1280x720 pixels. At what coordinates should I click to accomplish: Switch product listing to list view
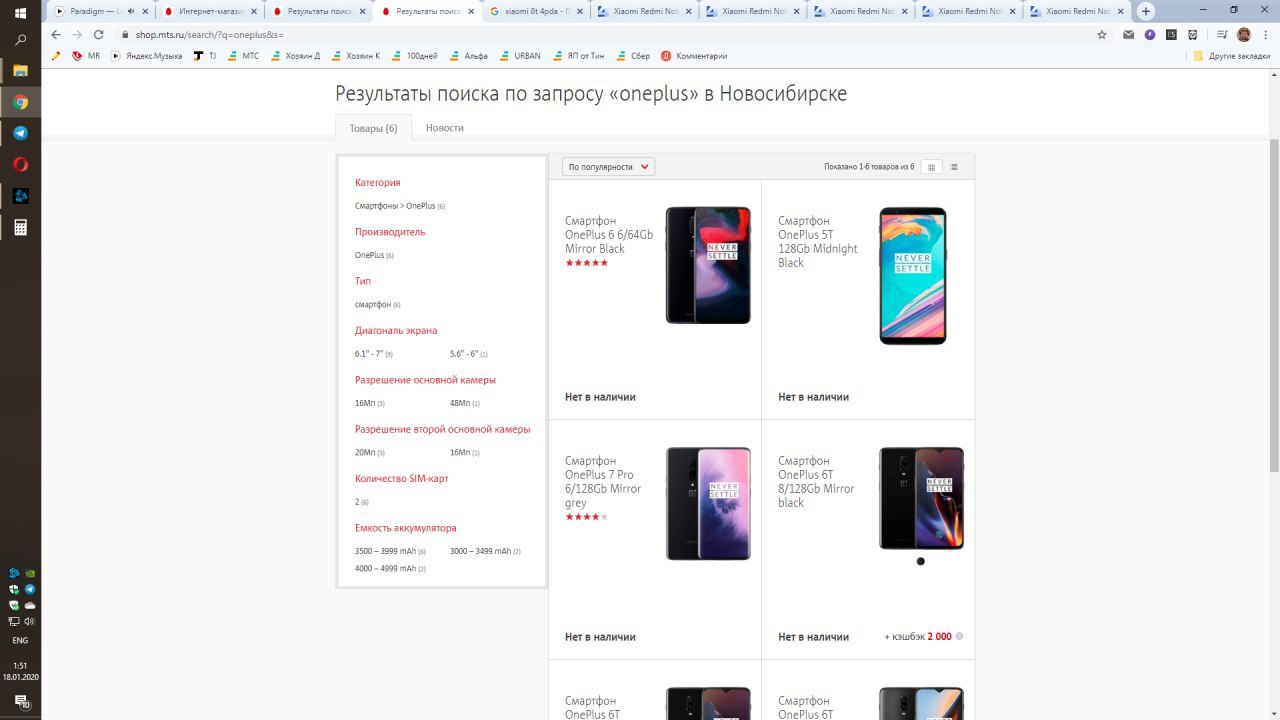[x=954, y=167]
